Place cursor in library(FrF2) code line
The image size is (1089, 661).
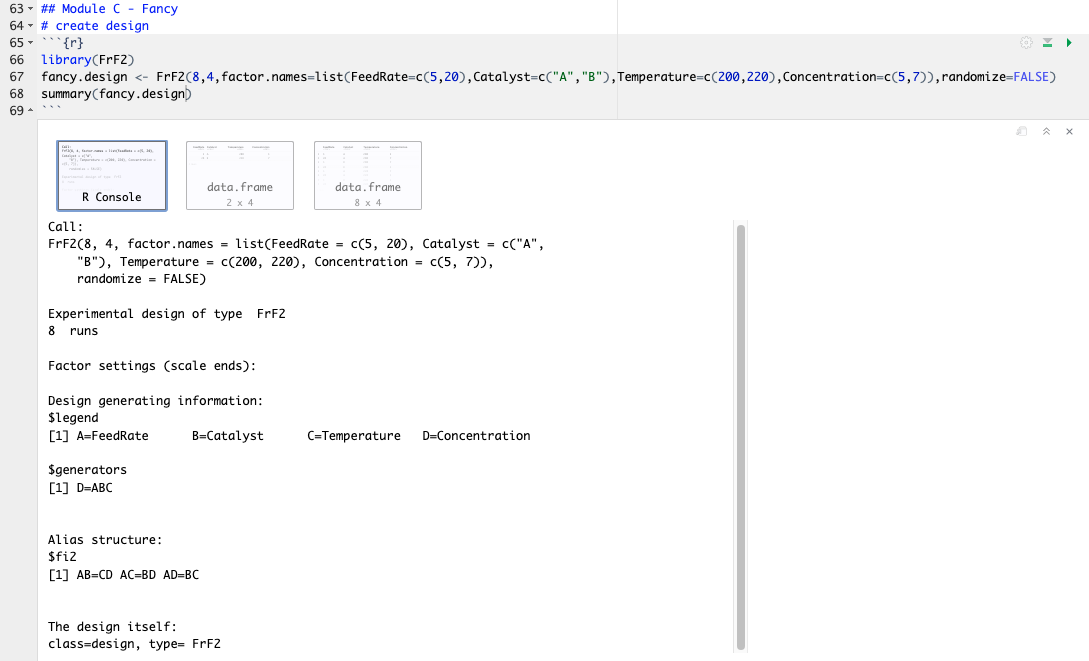pos(80,60)
